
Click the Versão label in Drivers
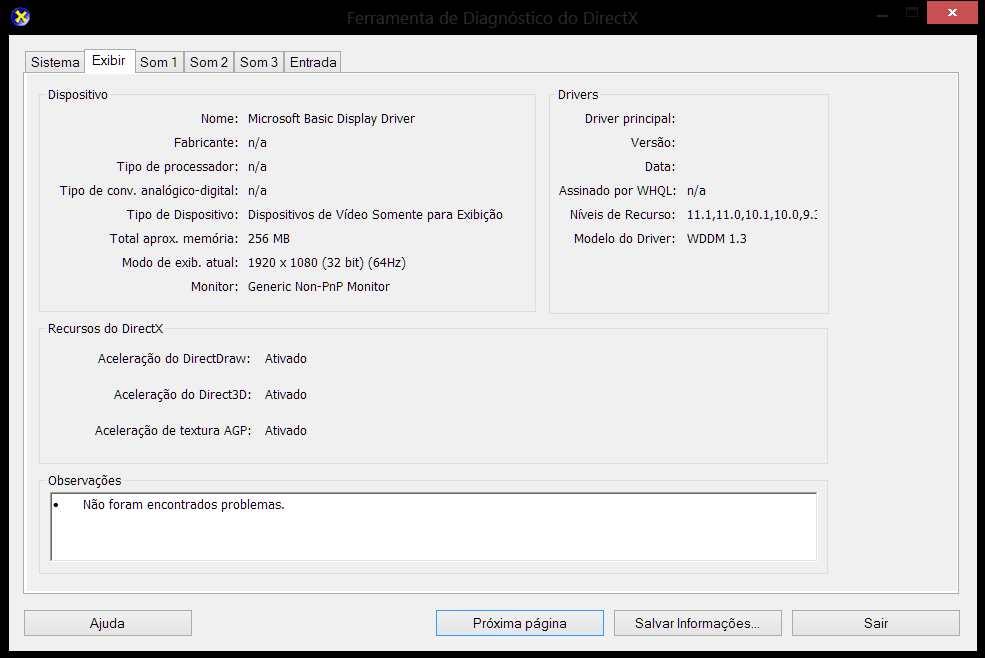click(653, 143)
